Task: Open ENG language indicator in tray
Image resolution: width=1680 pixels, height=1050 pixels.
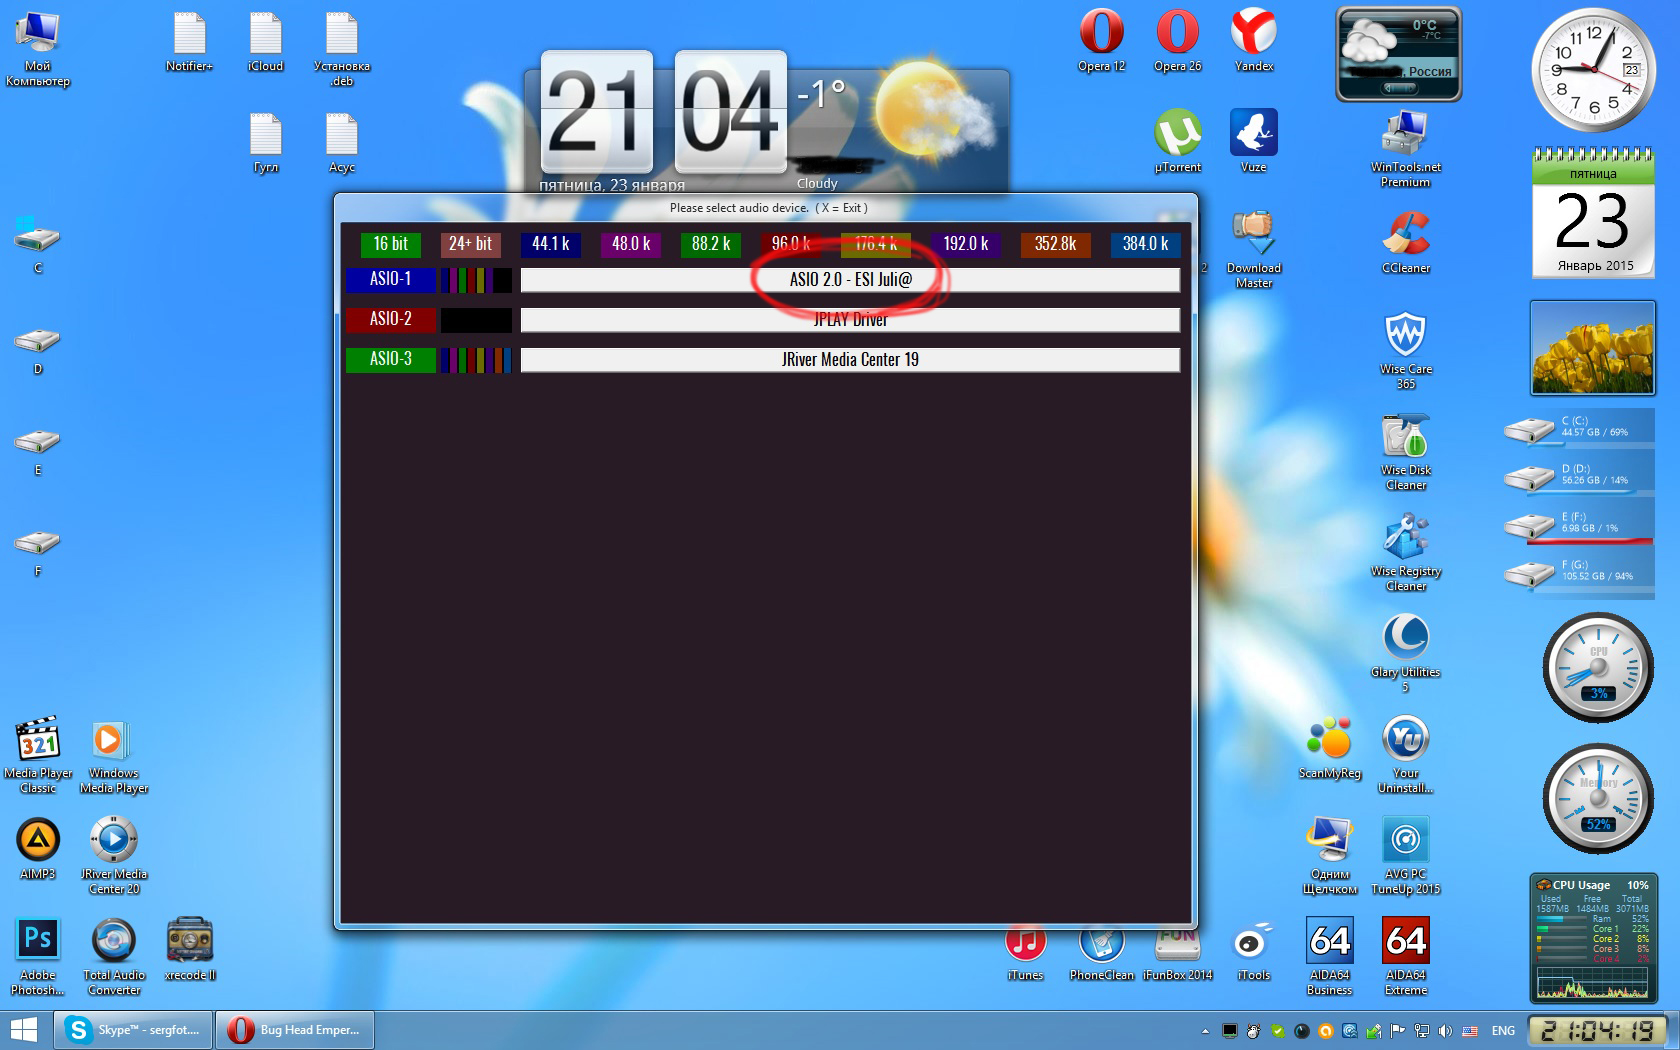Action: (x=1503, y=1031)
